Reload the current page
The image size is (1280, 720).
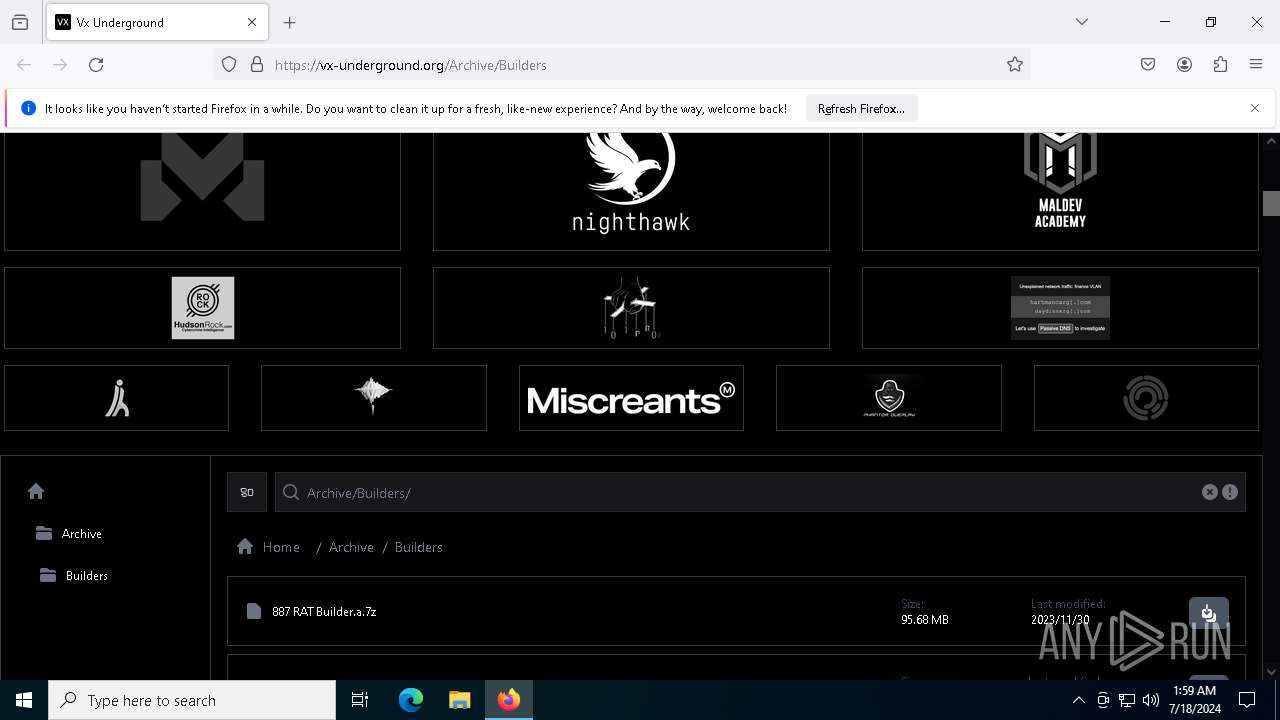tap(96, 65)
